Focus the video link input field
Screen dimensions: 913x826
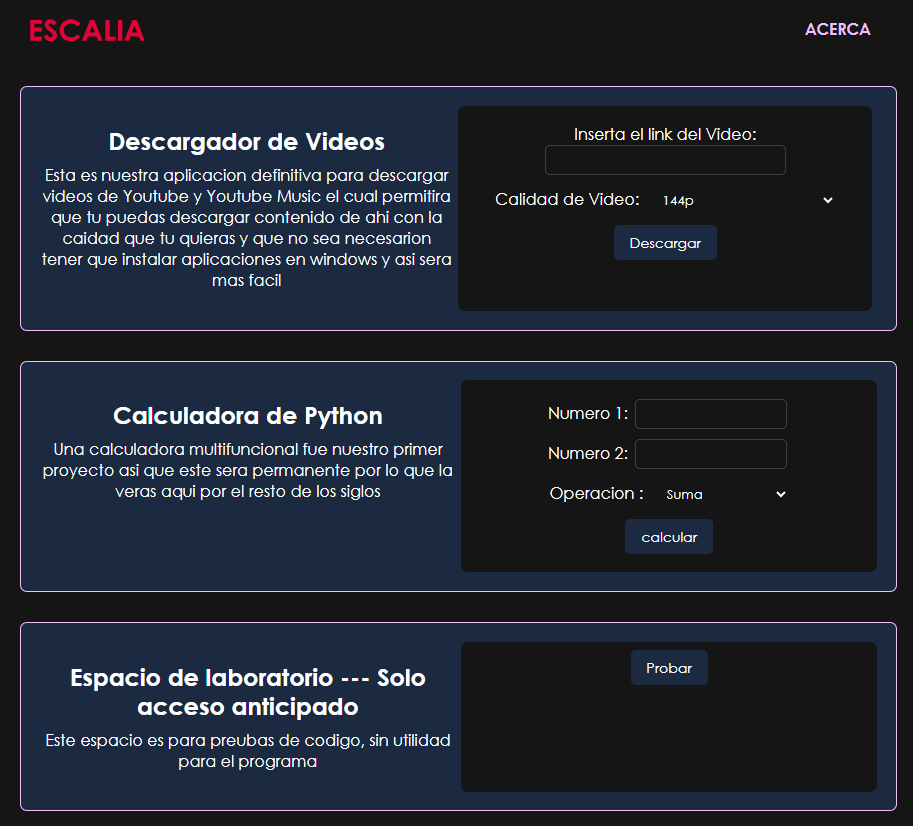click(665, 160)
